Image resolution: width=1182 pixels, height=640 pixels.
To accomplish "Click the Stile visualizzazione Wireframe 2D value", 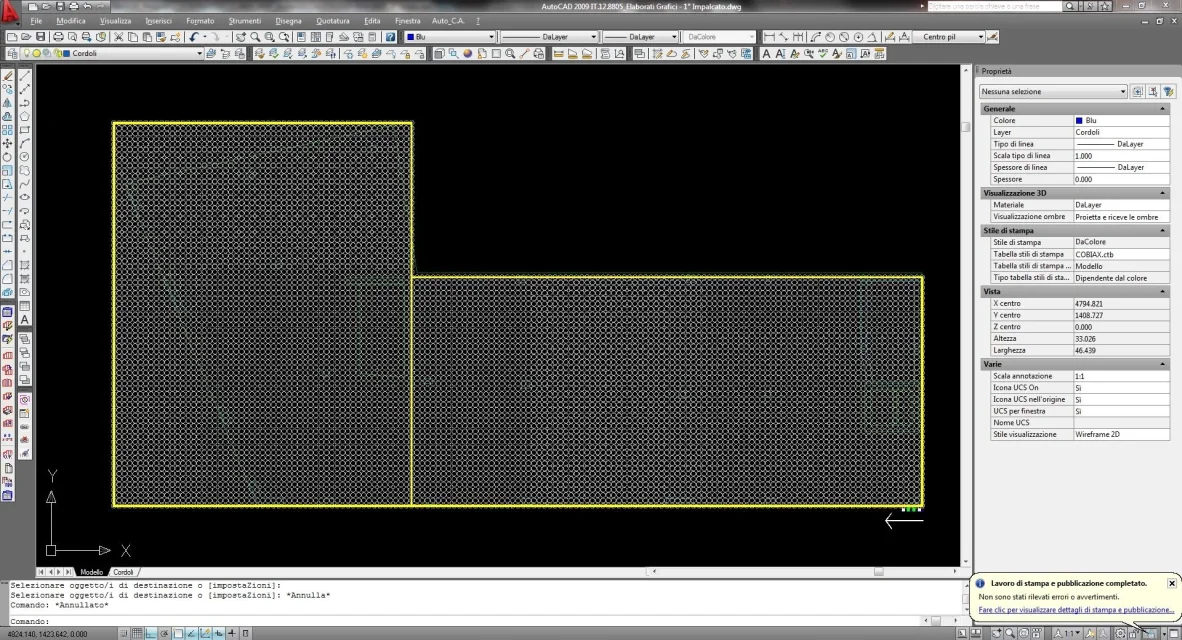I will click(1121, 434).
